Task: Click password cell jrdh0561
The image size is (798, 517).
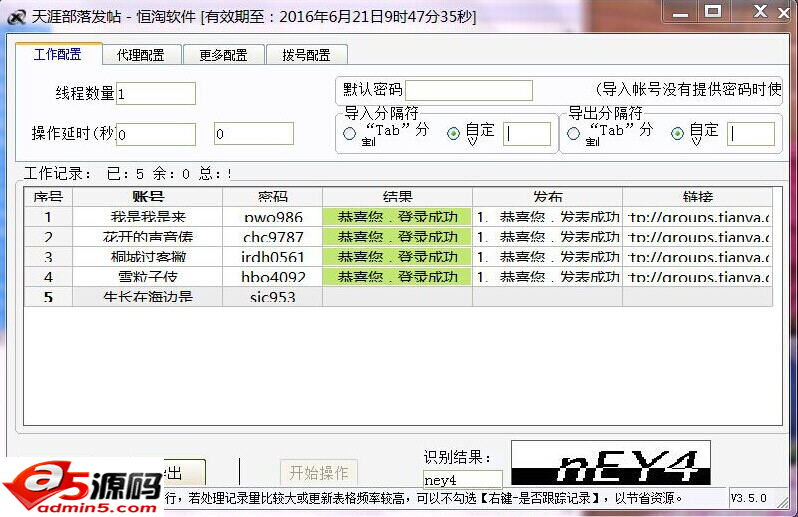Action: tap(272, 257)
